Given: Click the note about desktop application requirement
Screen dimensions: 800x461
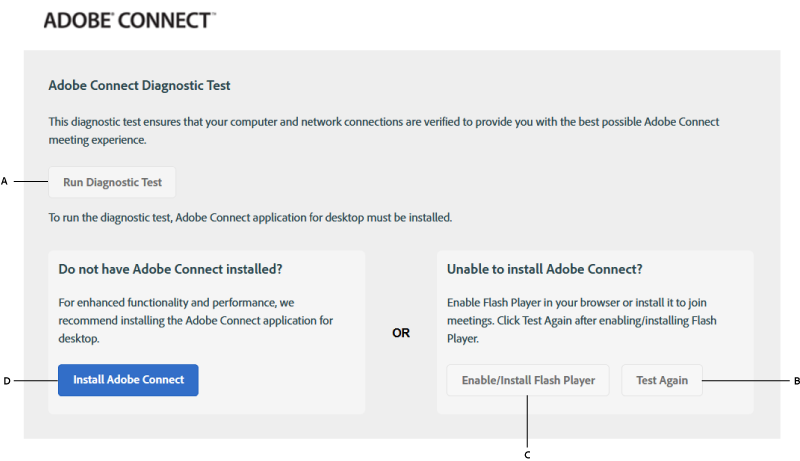Looking at the screenshot, I should (250, 216).
